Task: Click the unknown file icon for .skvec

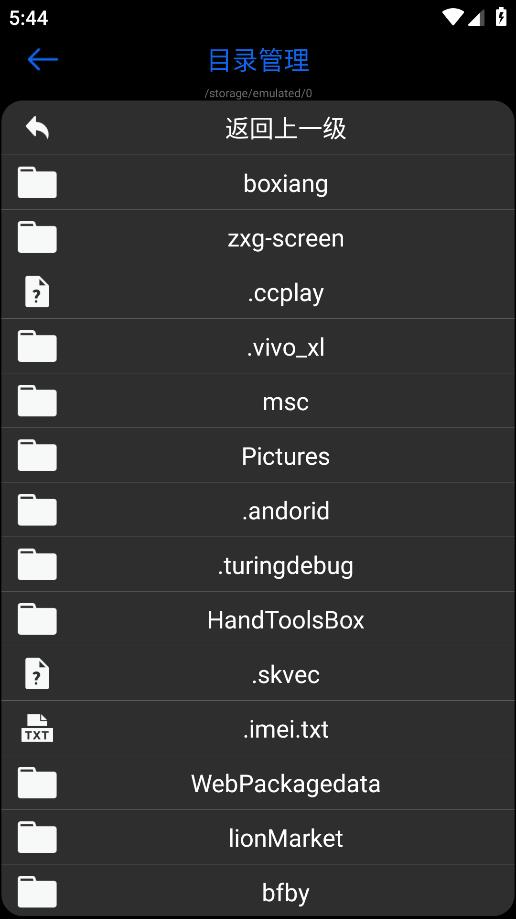Action: (37, 673)
